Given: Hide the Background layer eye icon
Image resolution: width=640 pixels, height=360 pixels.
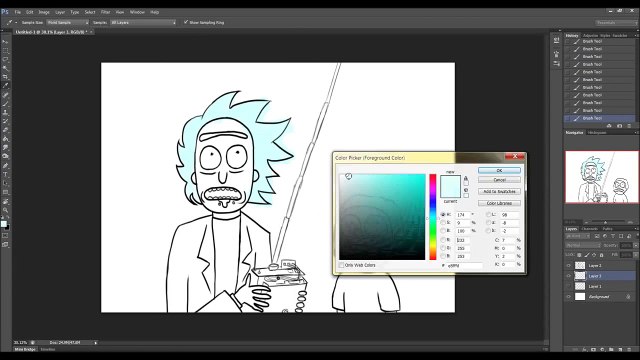Looking at the screenshot, I should [569, 297].
